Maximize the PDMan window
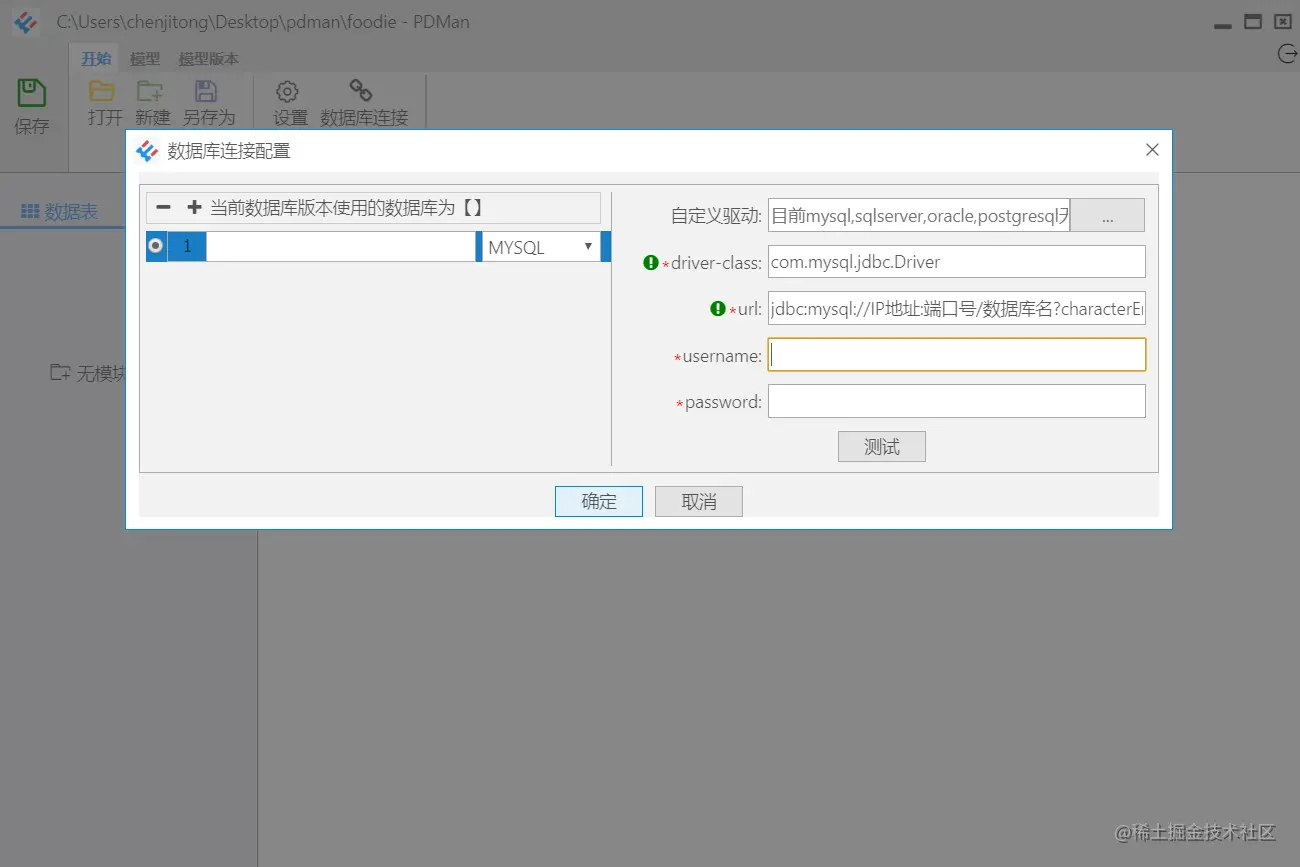 [x=1253, y=22]
